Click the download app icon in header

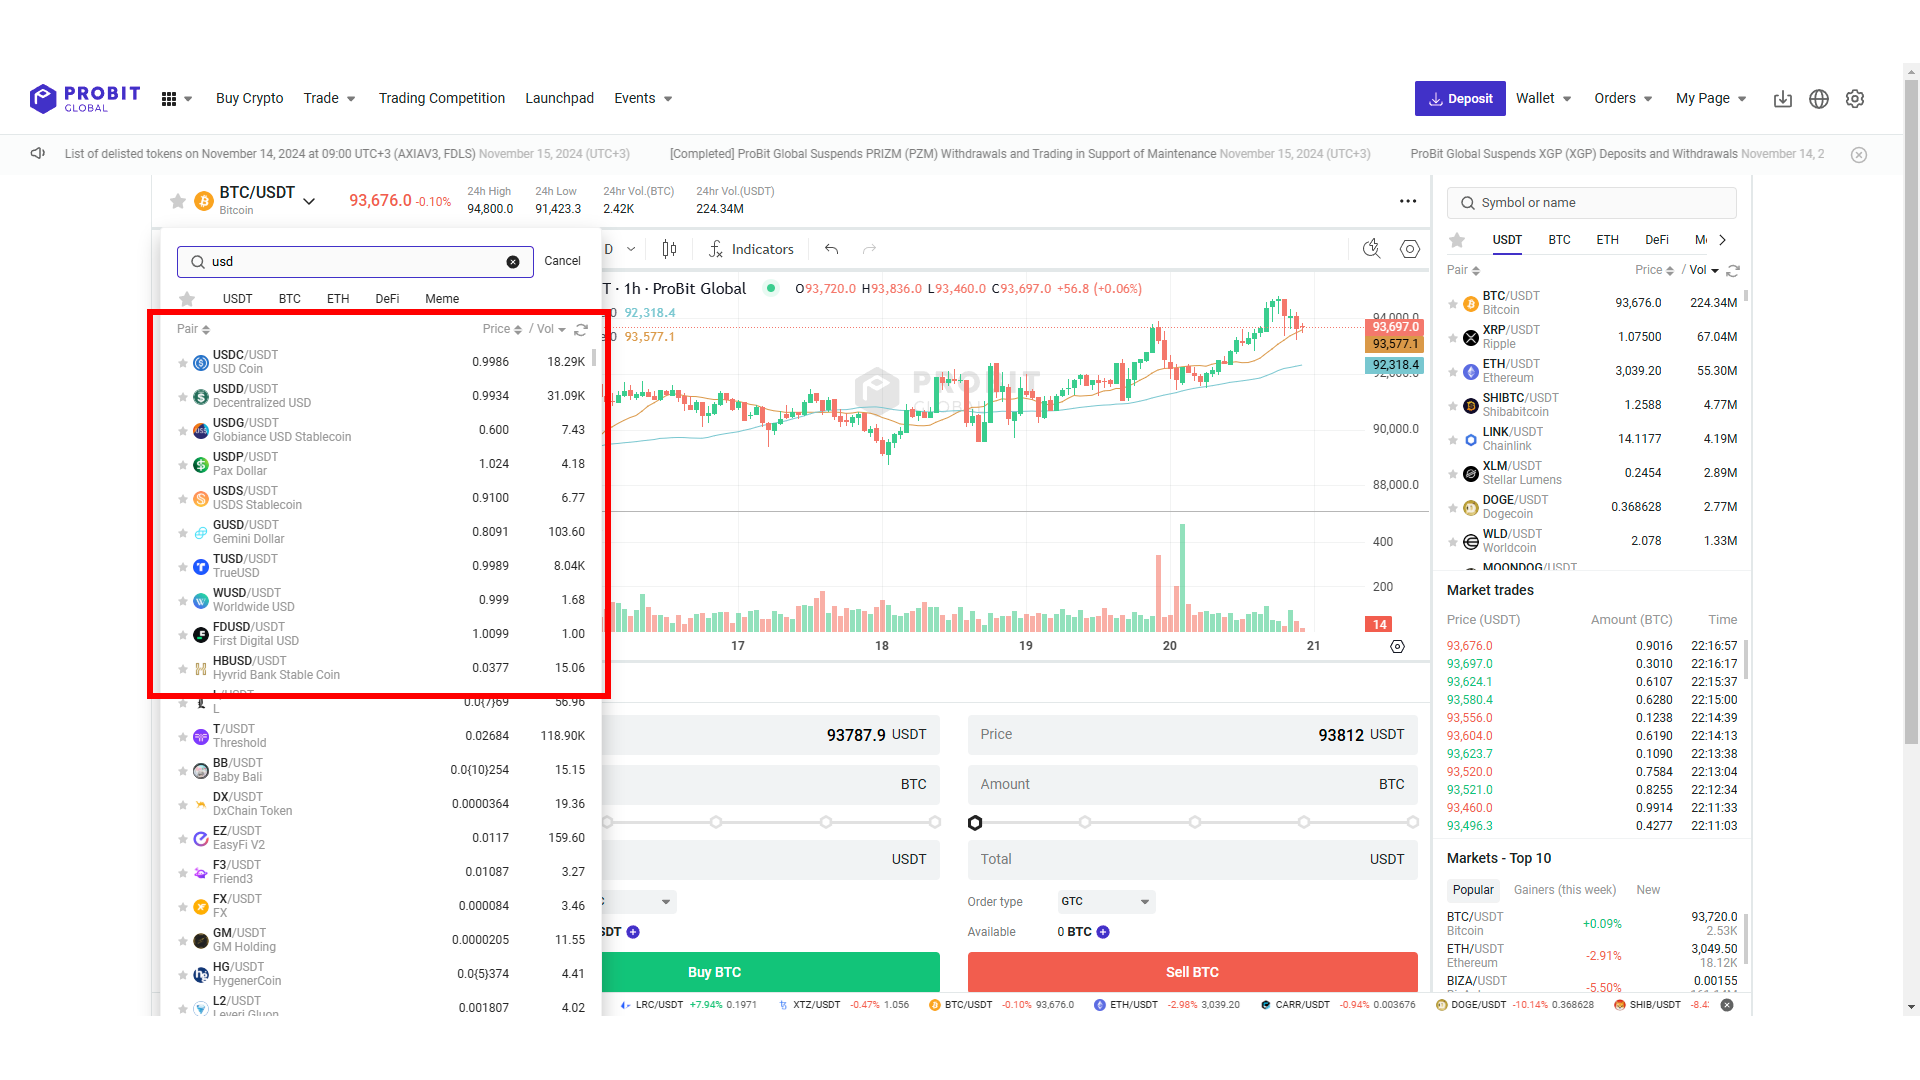pyautogui.click(x=1783, y=99)
